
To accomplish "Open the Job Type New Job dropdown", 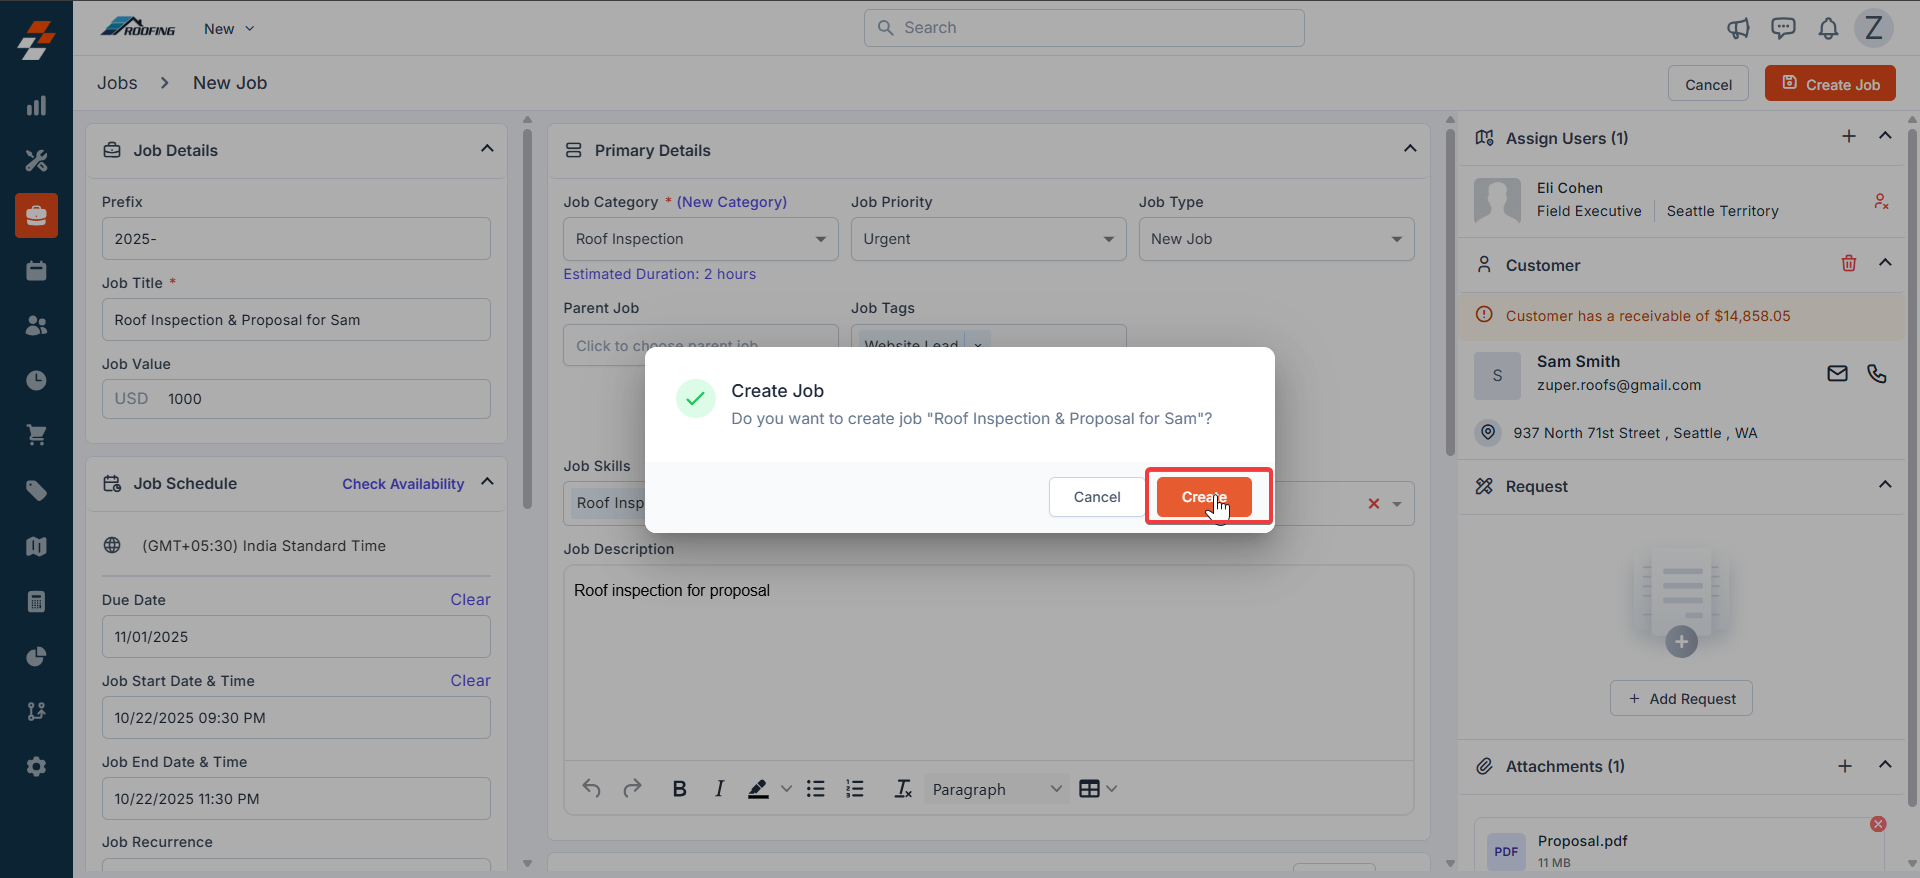I will point(1276,239).
